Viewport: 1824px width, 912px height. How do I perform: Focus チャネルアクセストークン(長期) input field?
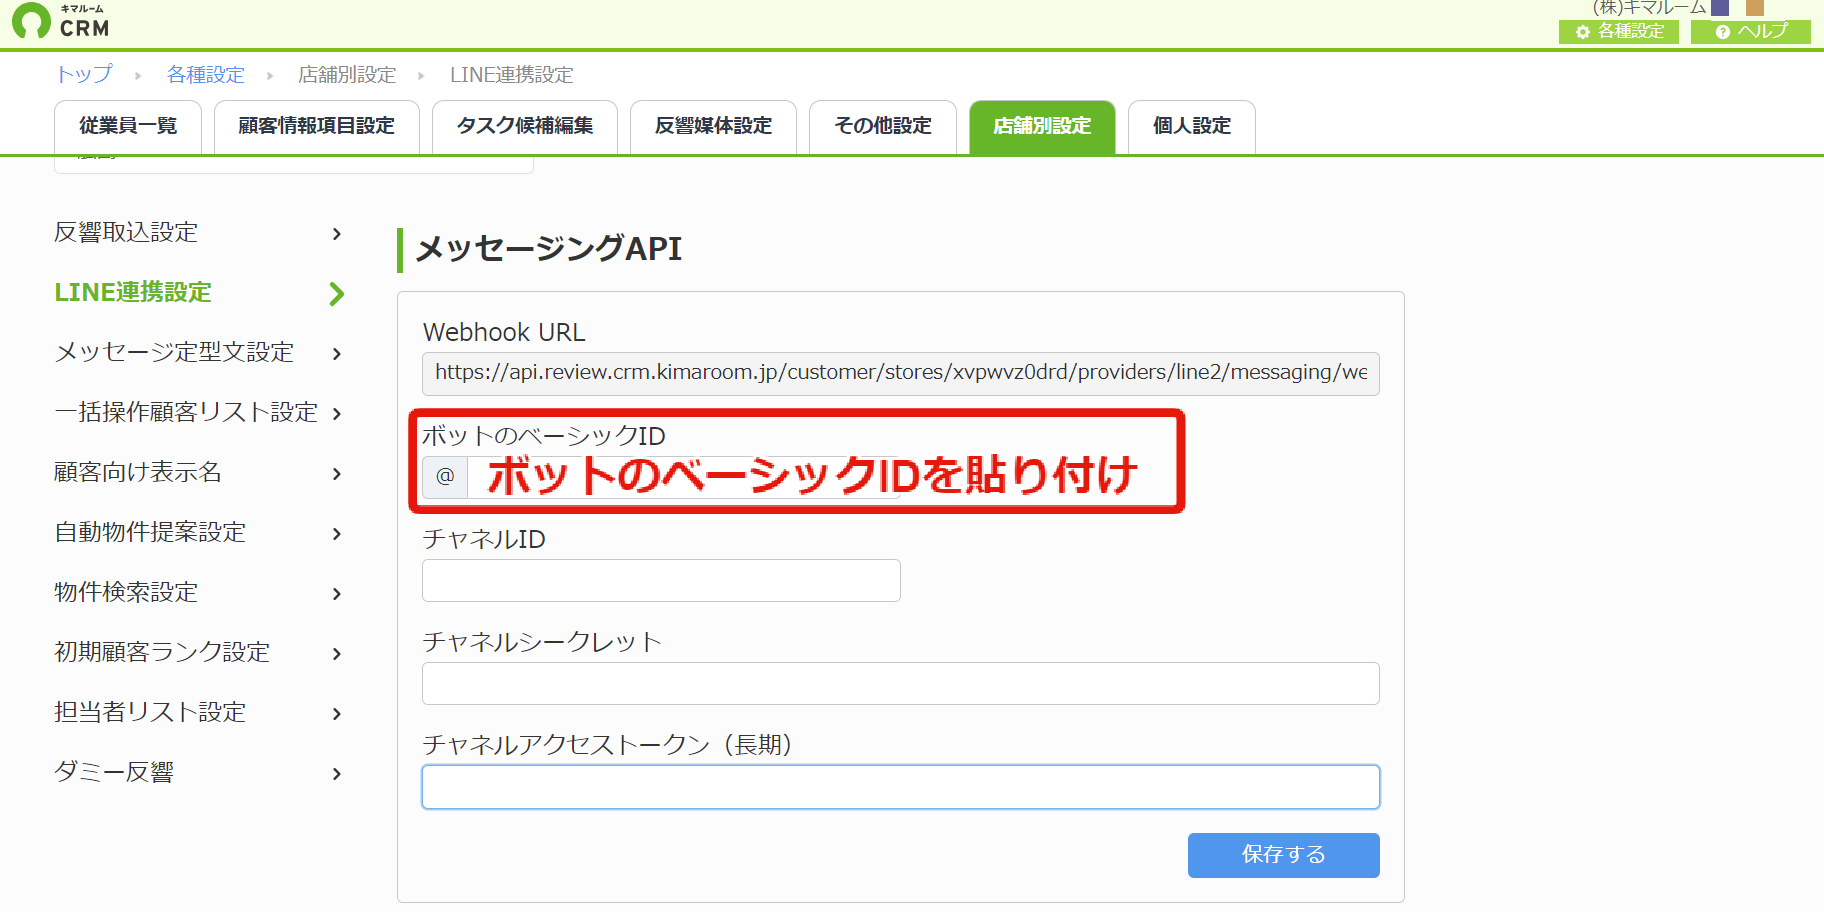[x=901, y=787]
